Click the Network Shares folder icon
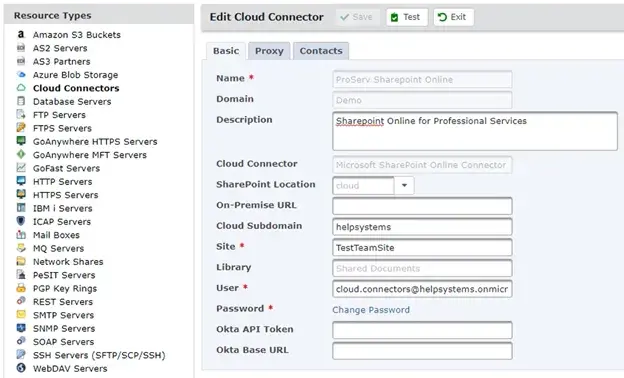The image size is (624, 378). click(21, 261)
